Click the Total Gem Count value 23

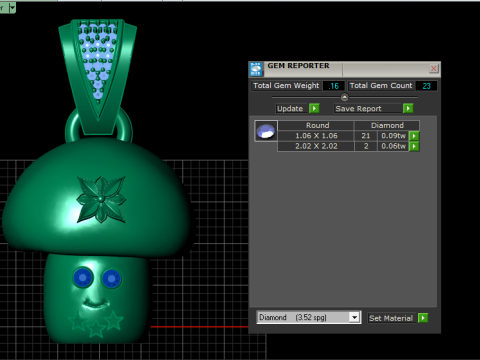coord(426,86)
